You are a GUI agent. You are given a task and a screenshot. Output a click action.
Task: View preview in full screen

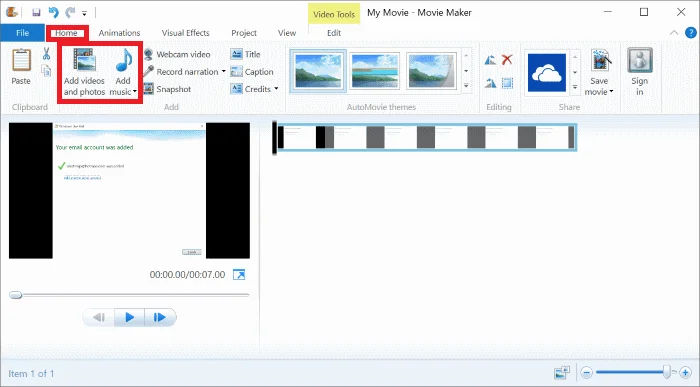pos(239,275)
